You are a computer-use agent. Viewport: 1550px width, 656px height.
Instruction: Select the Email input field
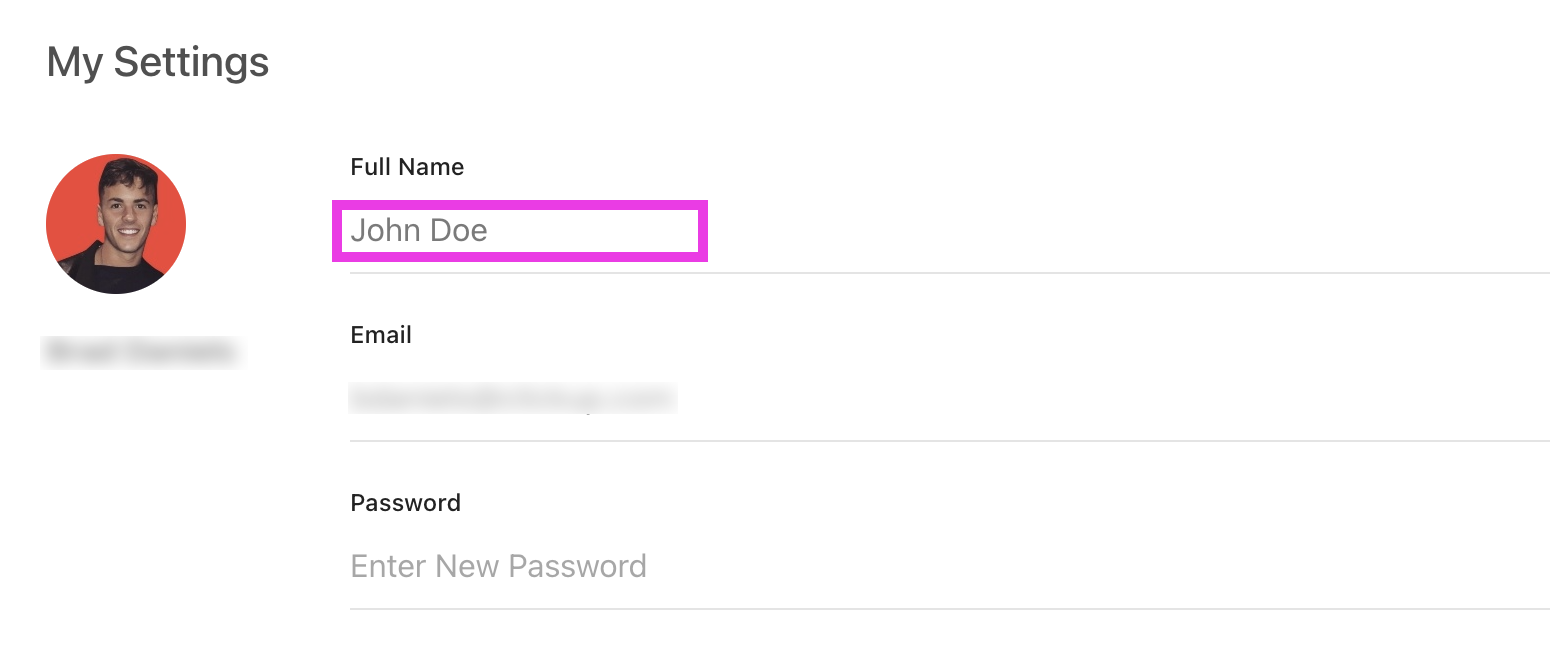tap(949, 399)
